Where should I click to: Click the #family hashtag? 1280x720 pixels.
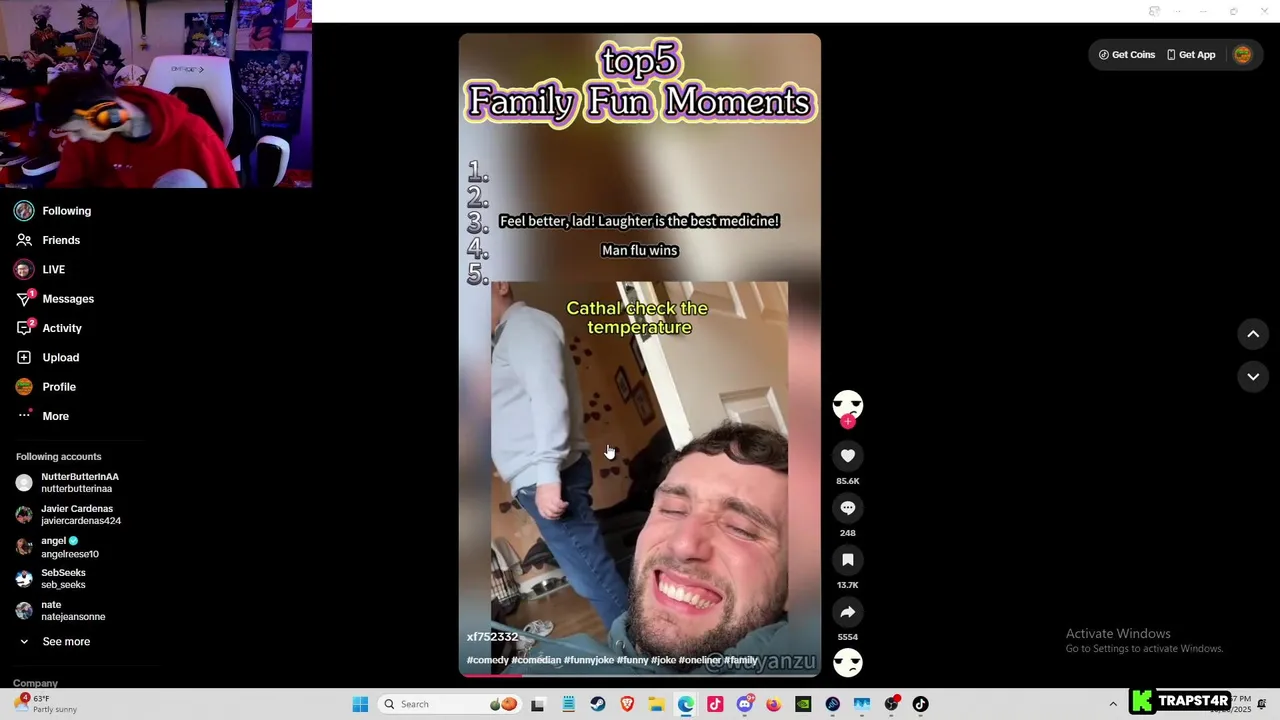741,660
